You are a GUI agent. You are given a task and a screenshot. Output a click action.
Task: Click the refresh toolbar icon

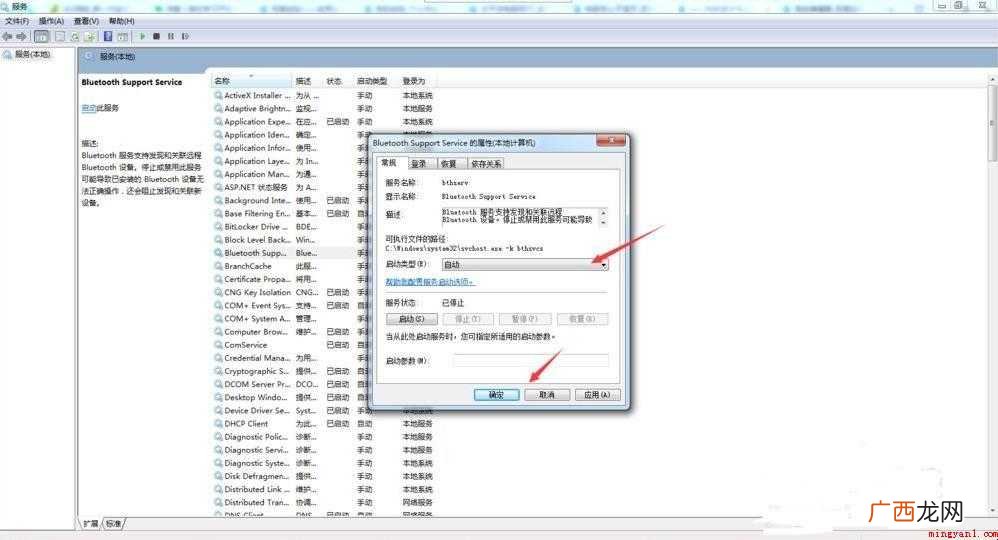(x=75, y=36)
